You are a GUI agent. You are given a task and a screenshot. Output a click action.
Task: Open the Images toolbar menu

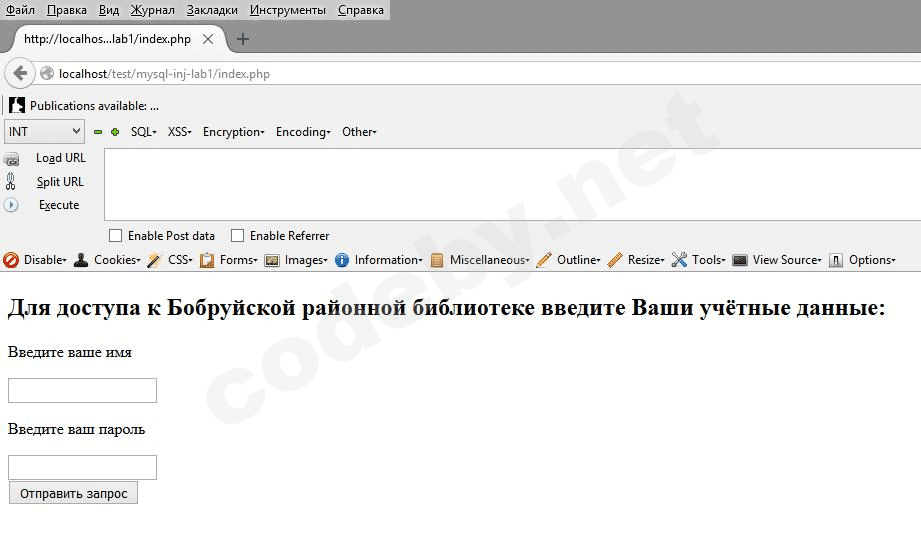tap(306, 260)
